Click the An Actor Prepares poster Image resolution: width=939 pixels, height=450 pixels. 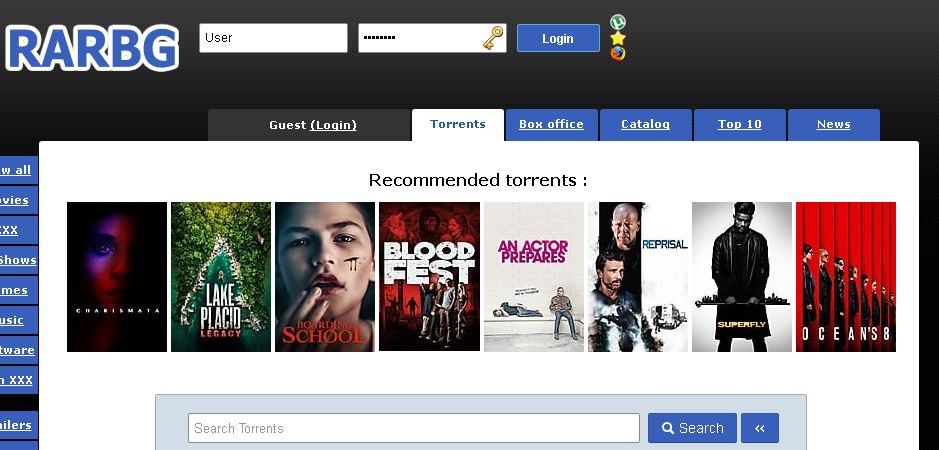tap(534, 277)
